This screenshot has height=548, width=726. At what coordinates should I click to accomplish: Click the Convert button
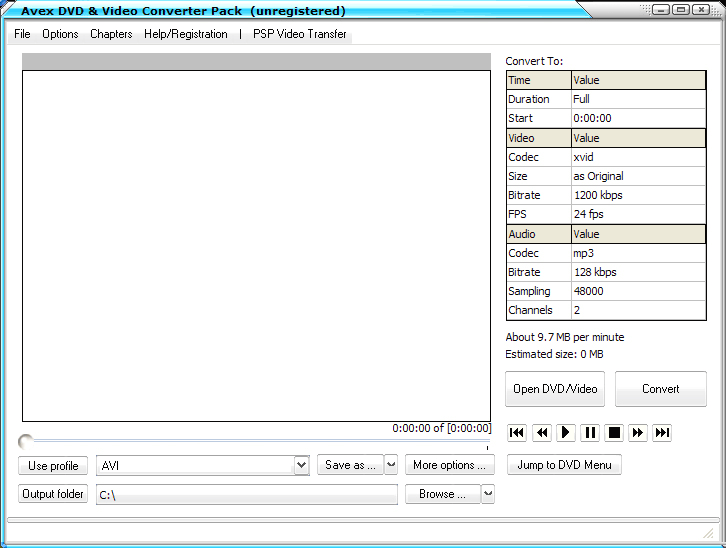(660, 389)
